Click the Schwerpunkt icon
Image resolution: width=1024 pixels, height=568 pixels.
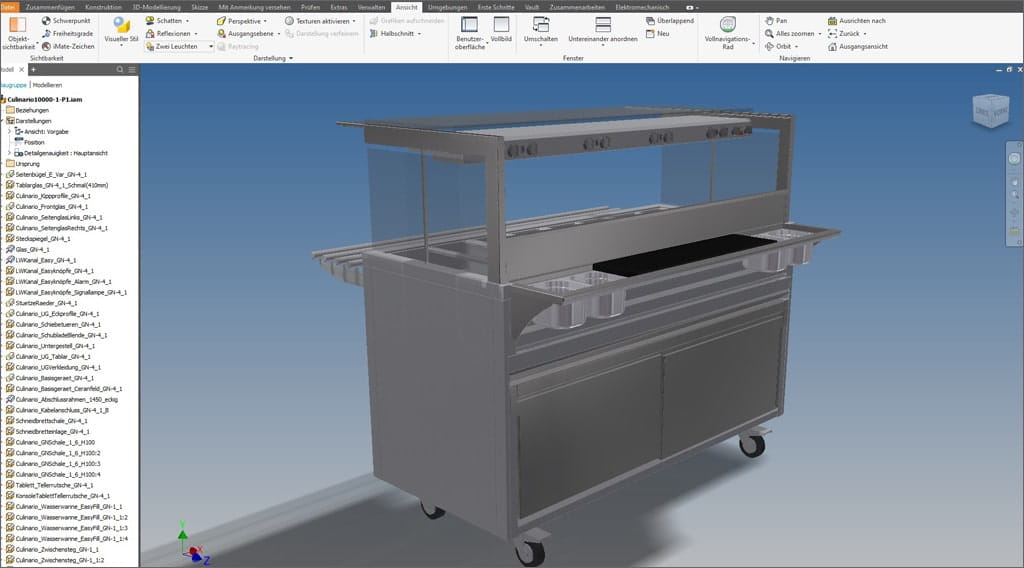(47, 20)
